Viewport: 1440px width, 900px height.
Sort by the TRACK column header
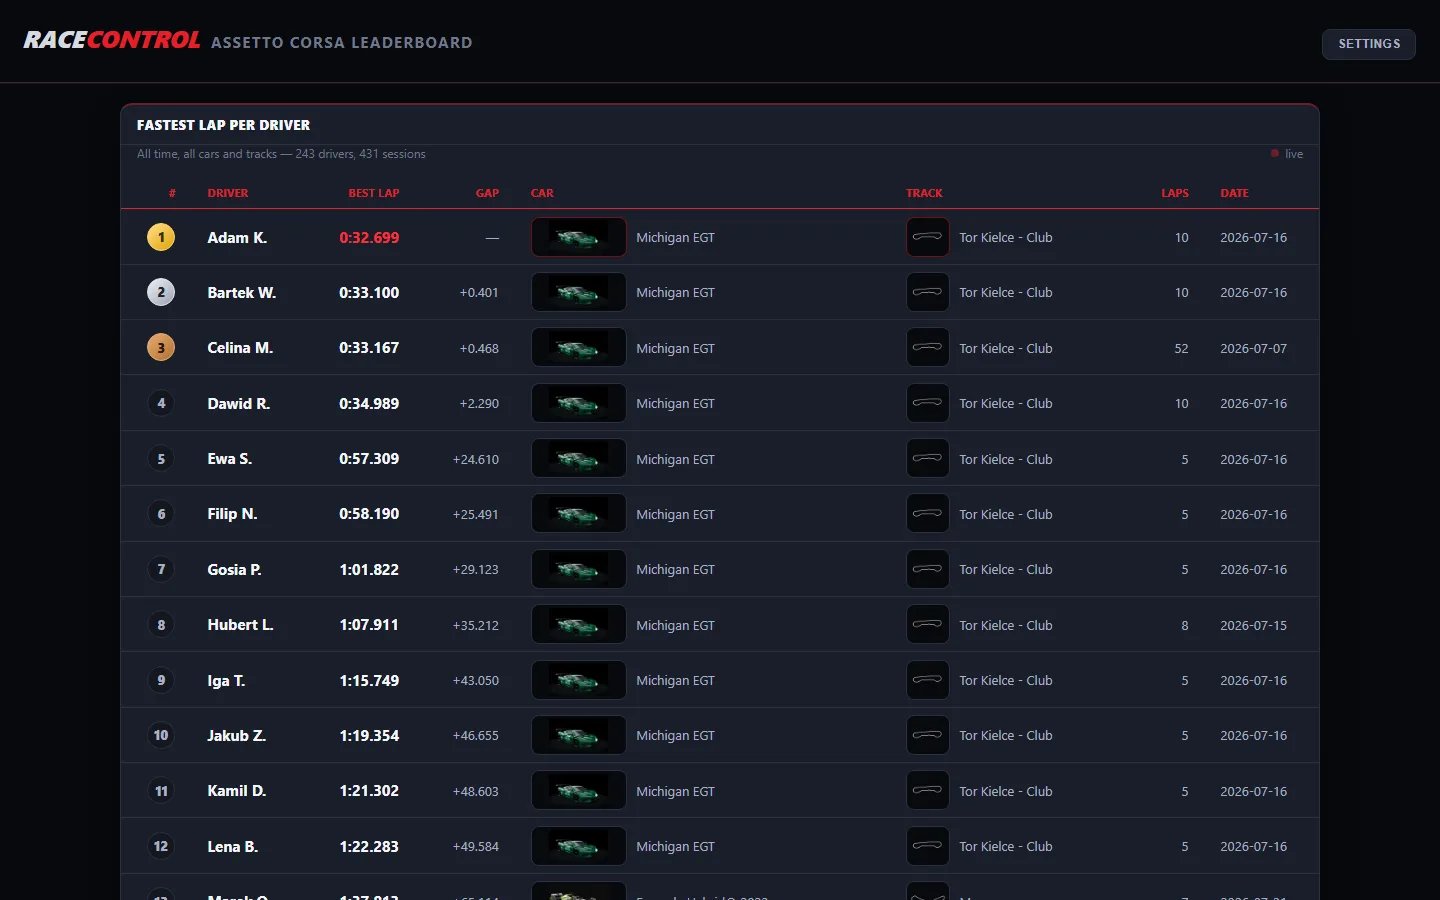tap(924, 193)
